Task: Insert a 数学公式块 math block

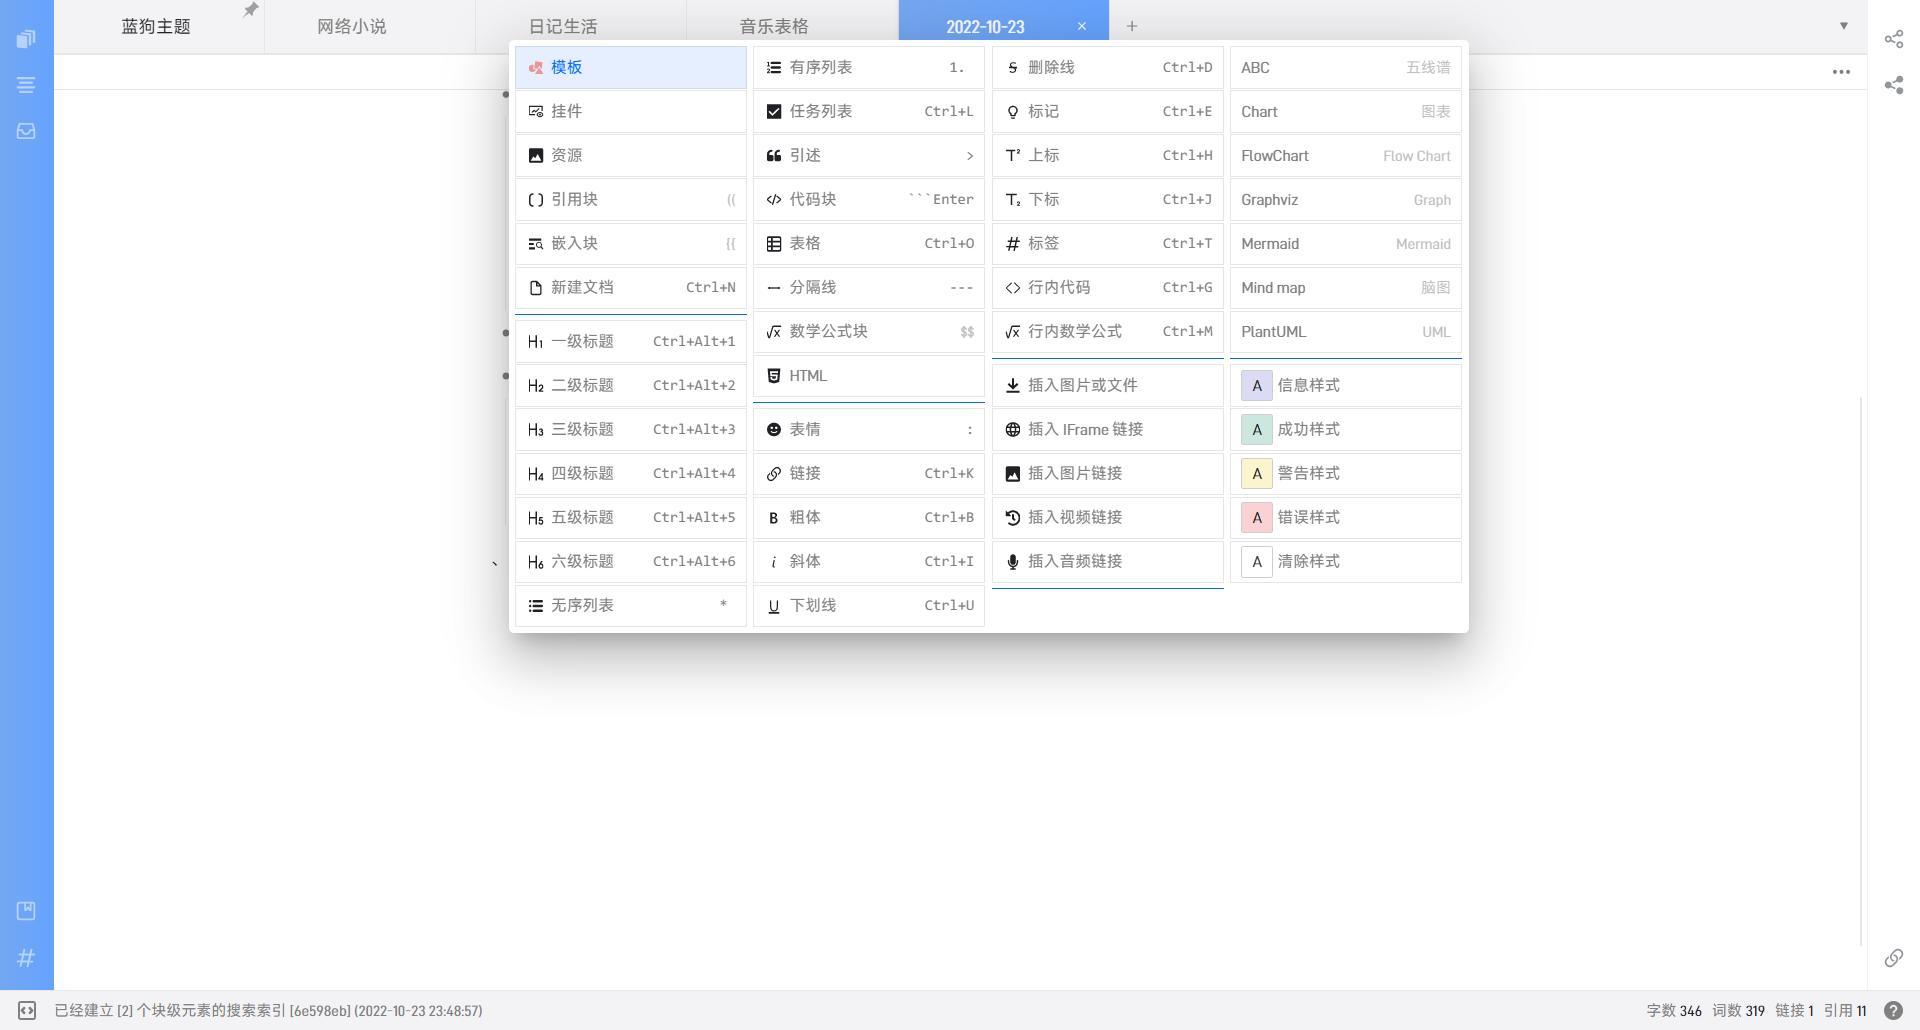Action: (869, 331)
